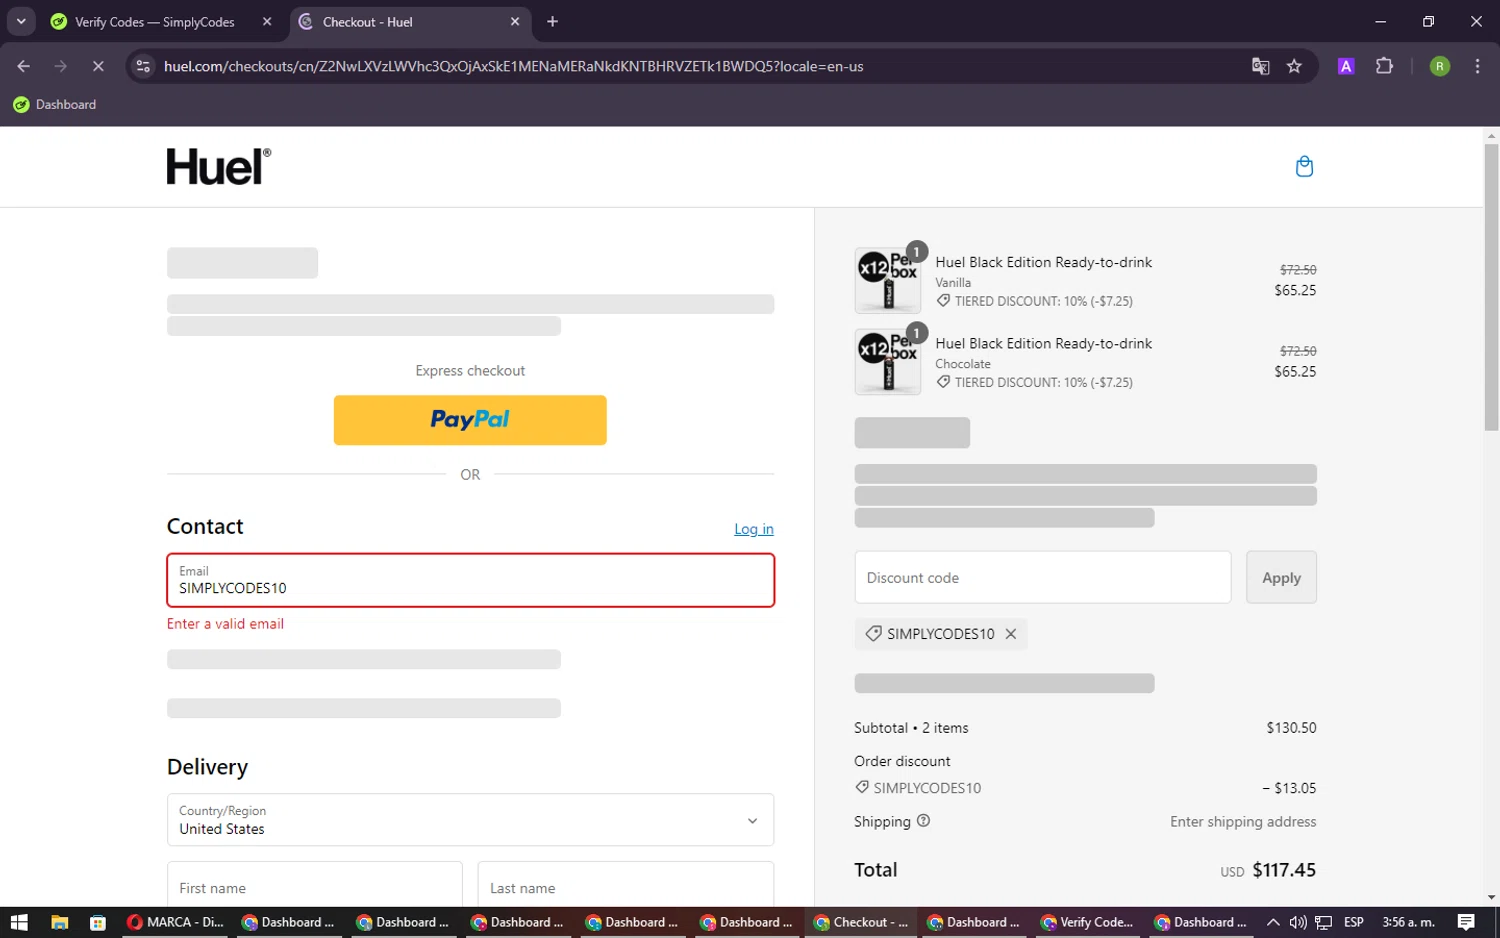Show hidden system tray icons
Image resolution: width=1500 pixels, height=938 pixels.
1272,922
